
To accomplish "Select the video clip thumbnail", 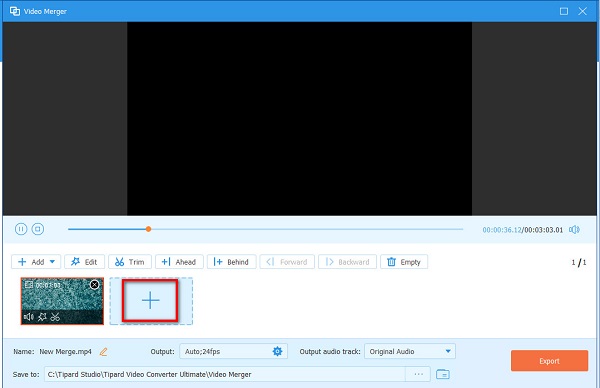I will 62,301.
